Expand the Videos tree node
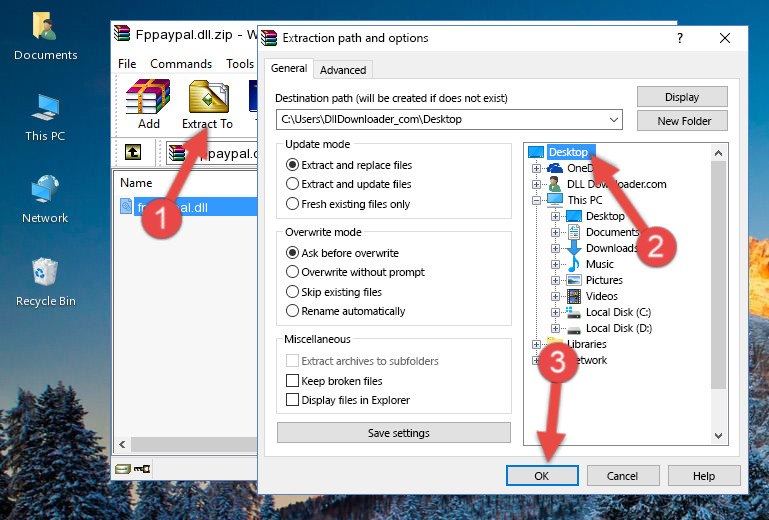 coord(555,296)
